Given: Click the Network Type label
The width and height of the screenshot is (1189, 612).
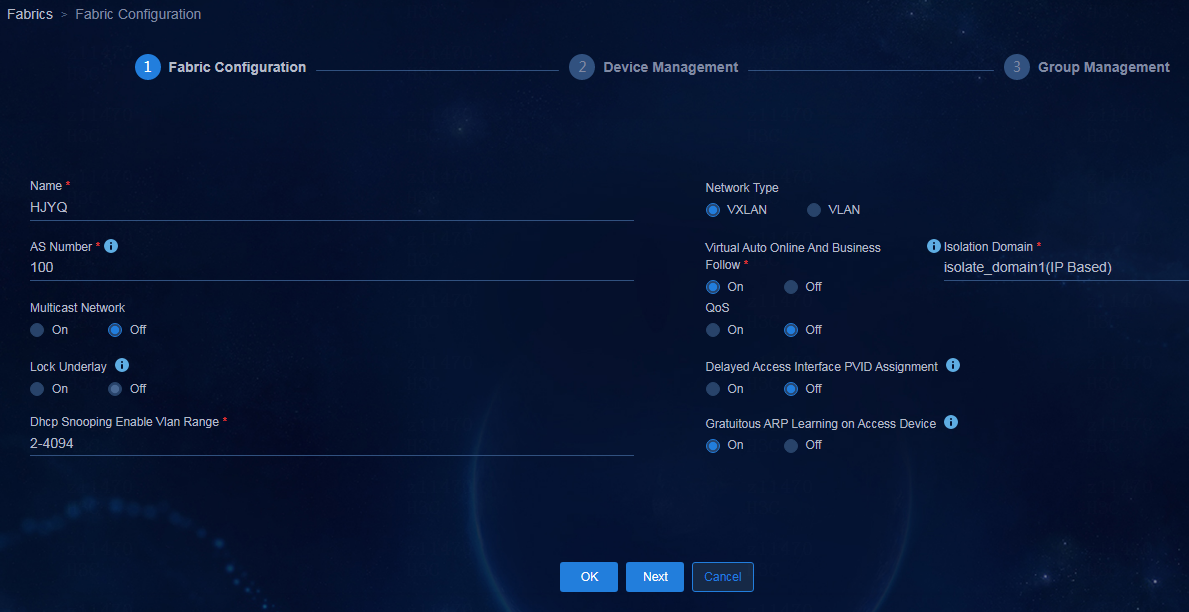Looking at the screenshot, I should (x=742, y=188).
